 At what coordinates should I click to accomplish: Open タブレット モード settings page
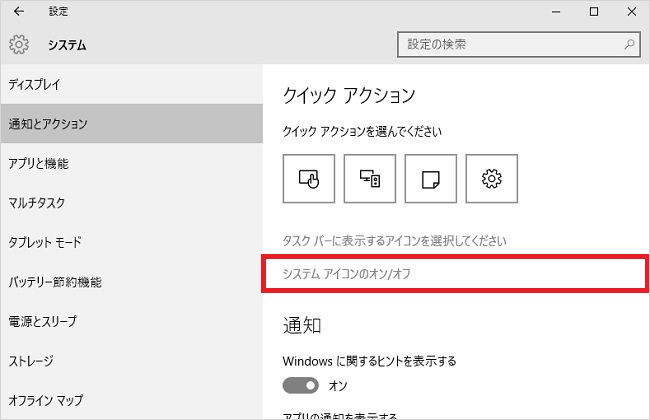tap(132, 242)
